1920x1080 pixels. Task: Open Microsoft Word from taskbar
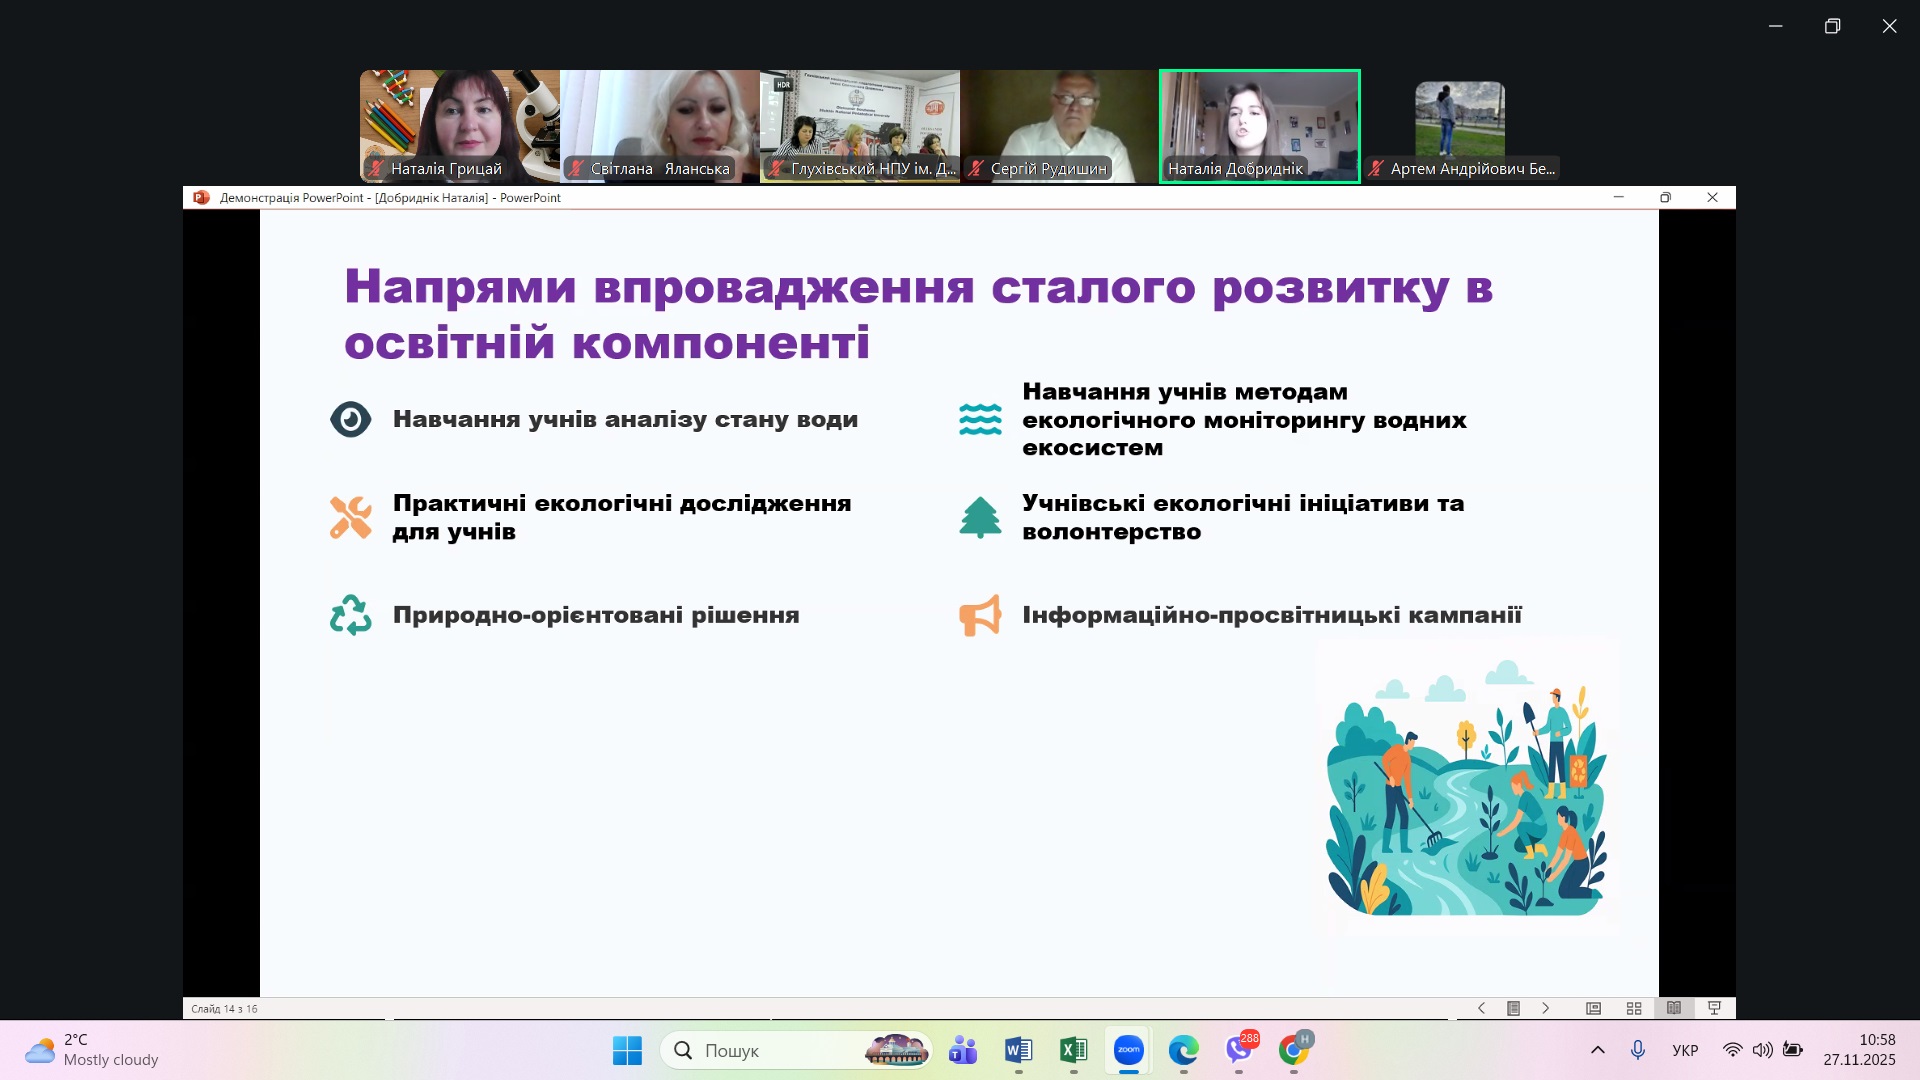coord(1018,1050)
